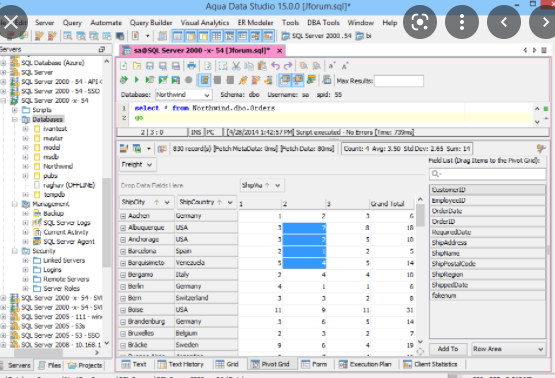Click the Barquisimeto row header
This screenshot has height=378, width=555.
pos(146,263)
